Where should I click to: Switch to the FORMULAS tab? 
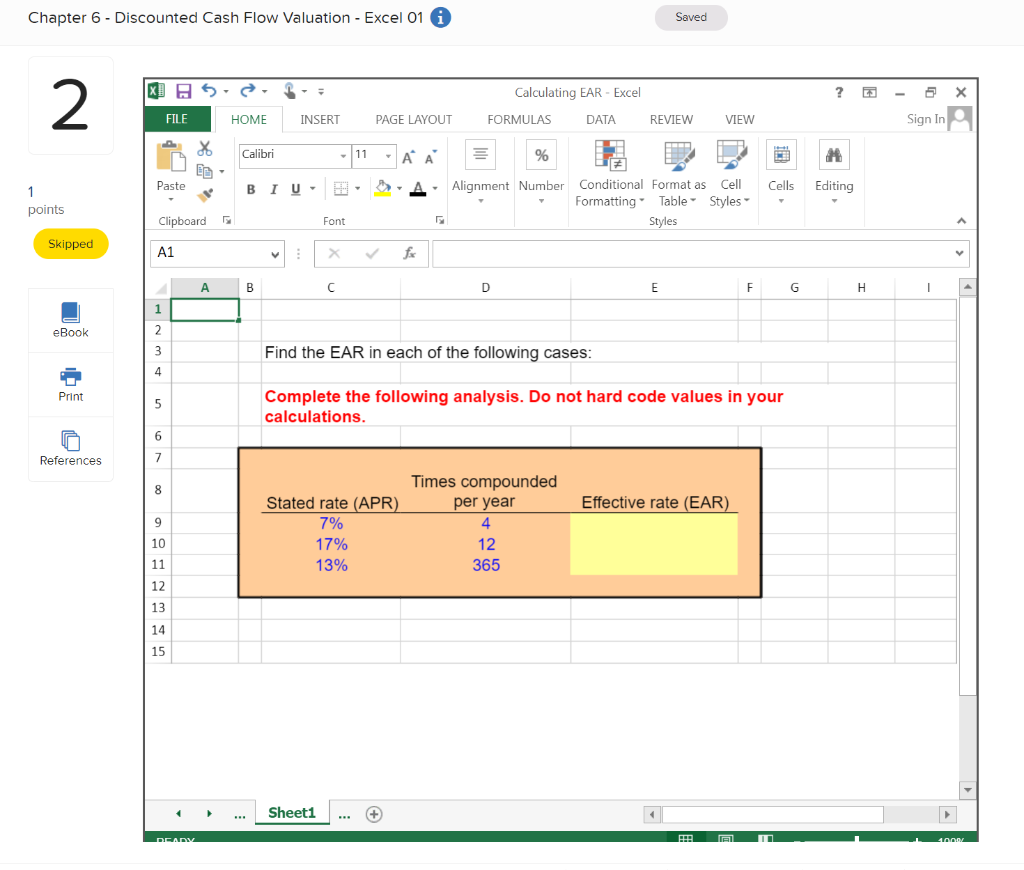coord(519,120)
